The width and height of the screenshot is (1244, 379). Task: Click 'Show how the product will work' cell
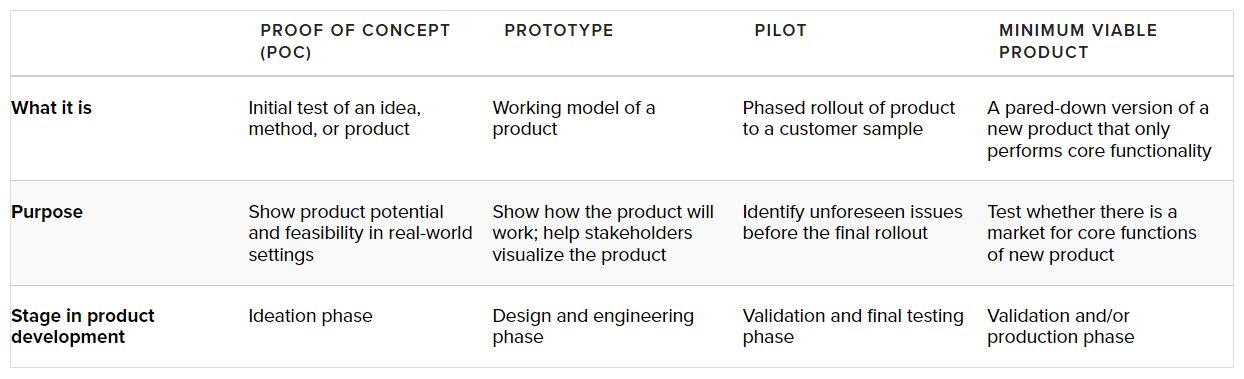click(603, 233)
